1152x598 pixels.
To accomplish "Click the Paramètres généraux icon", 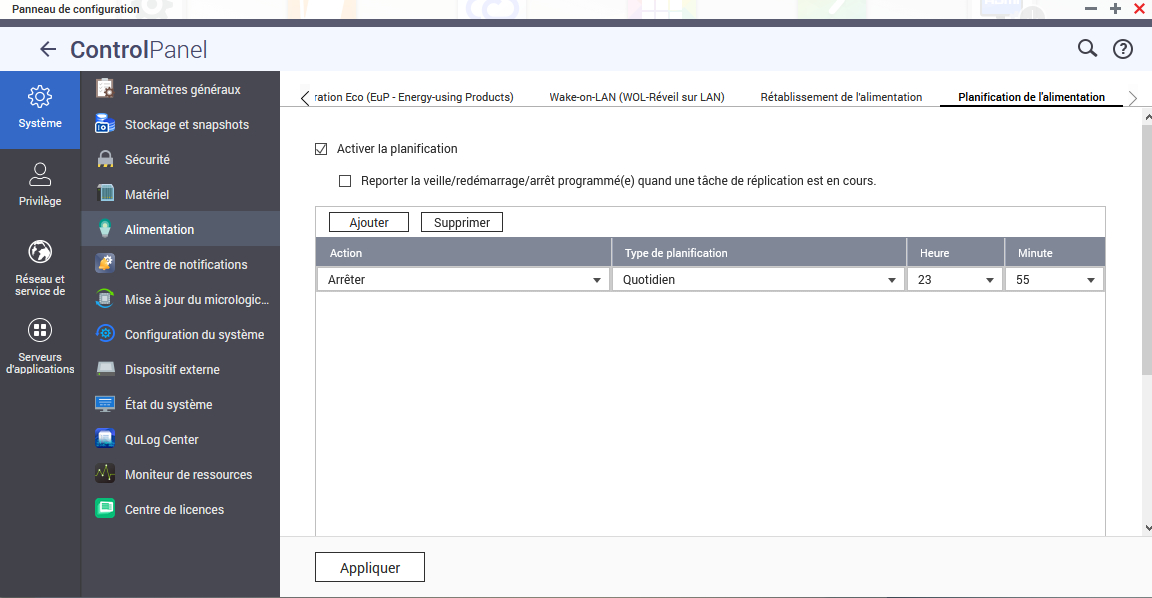I will (105, 89).
